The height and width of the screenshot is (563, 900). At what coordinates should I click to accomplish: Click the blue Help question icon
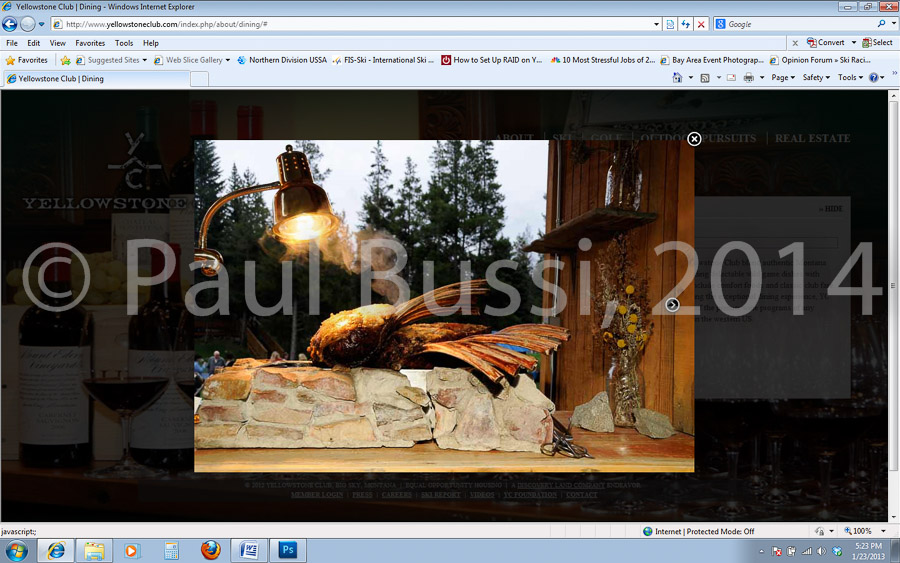[x=874, y=77]
